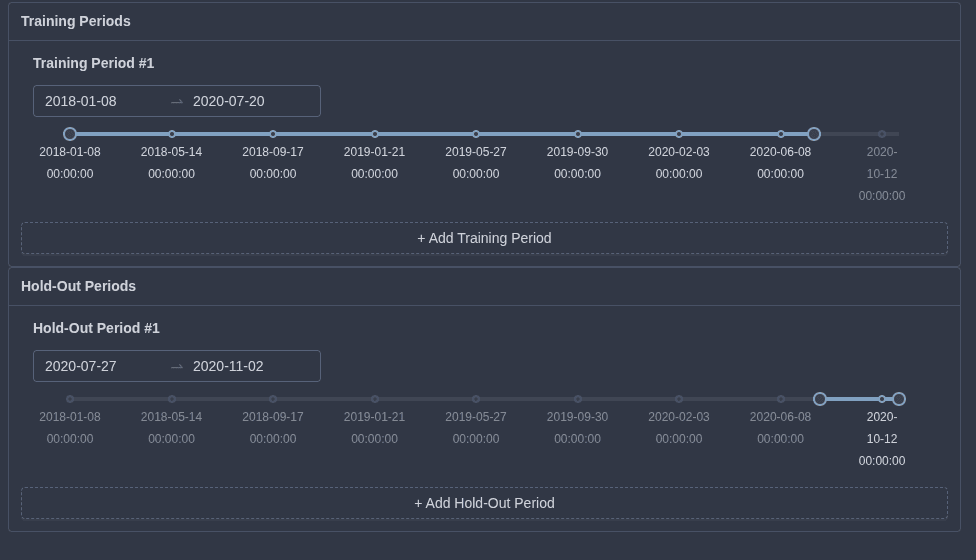Select 2020-02-03 mark on hold-out slider
The width and height of the screenshot is (976, 560).
pos(679,399)
